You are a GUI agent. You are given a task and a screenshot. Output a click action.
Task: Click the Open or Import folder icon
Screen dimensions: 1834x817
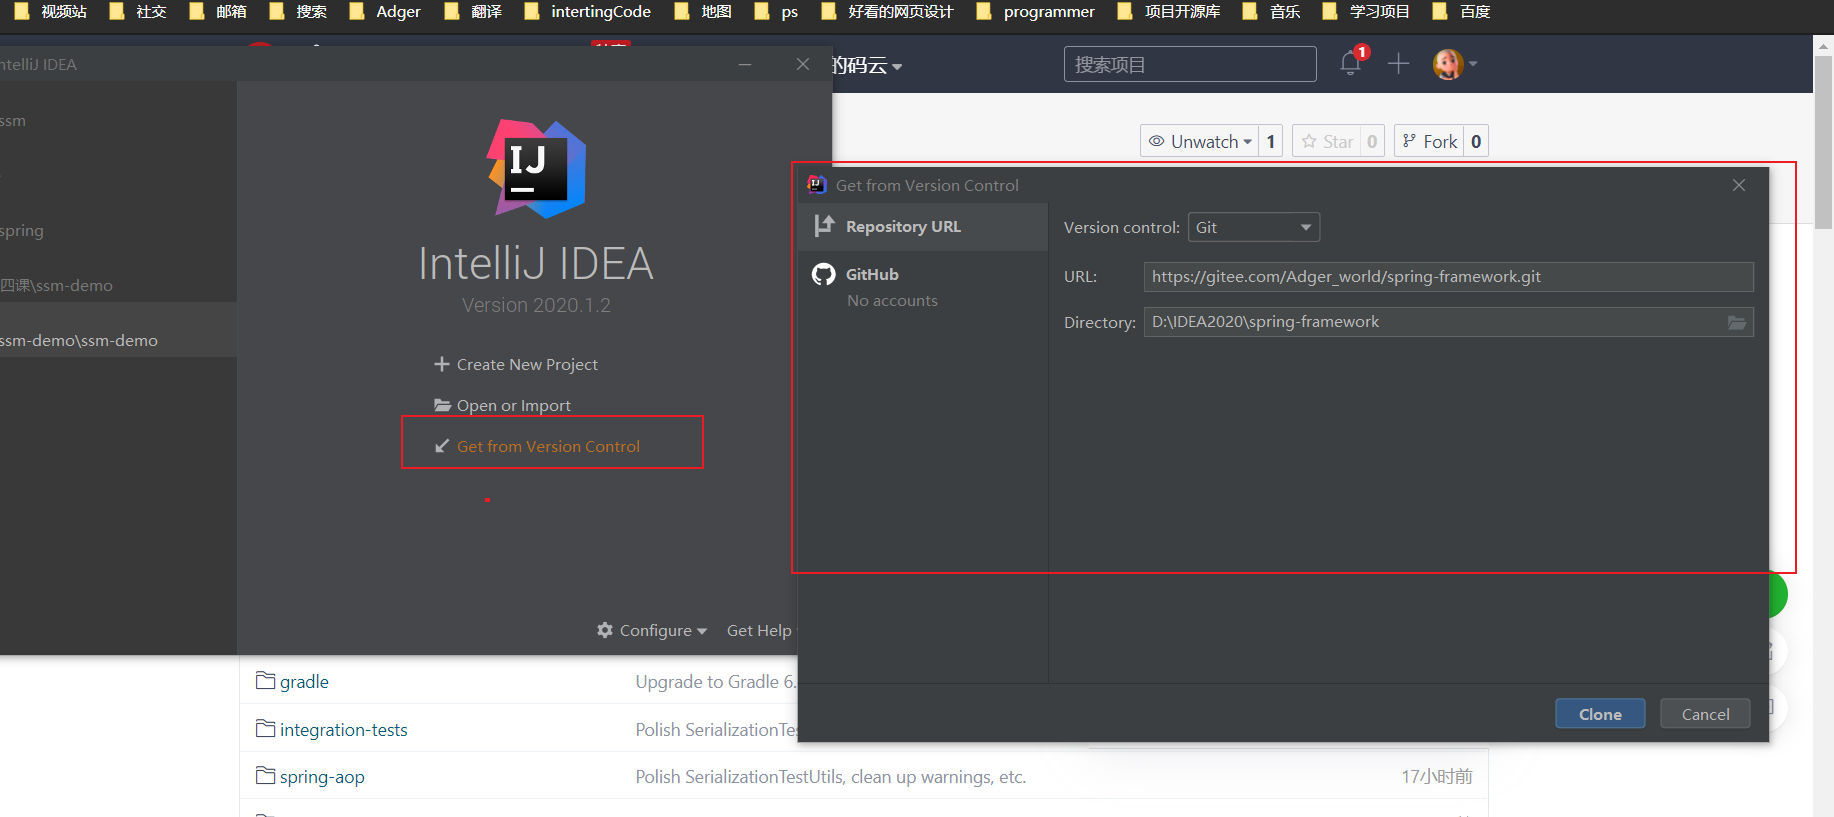(x=442, y=405)
